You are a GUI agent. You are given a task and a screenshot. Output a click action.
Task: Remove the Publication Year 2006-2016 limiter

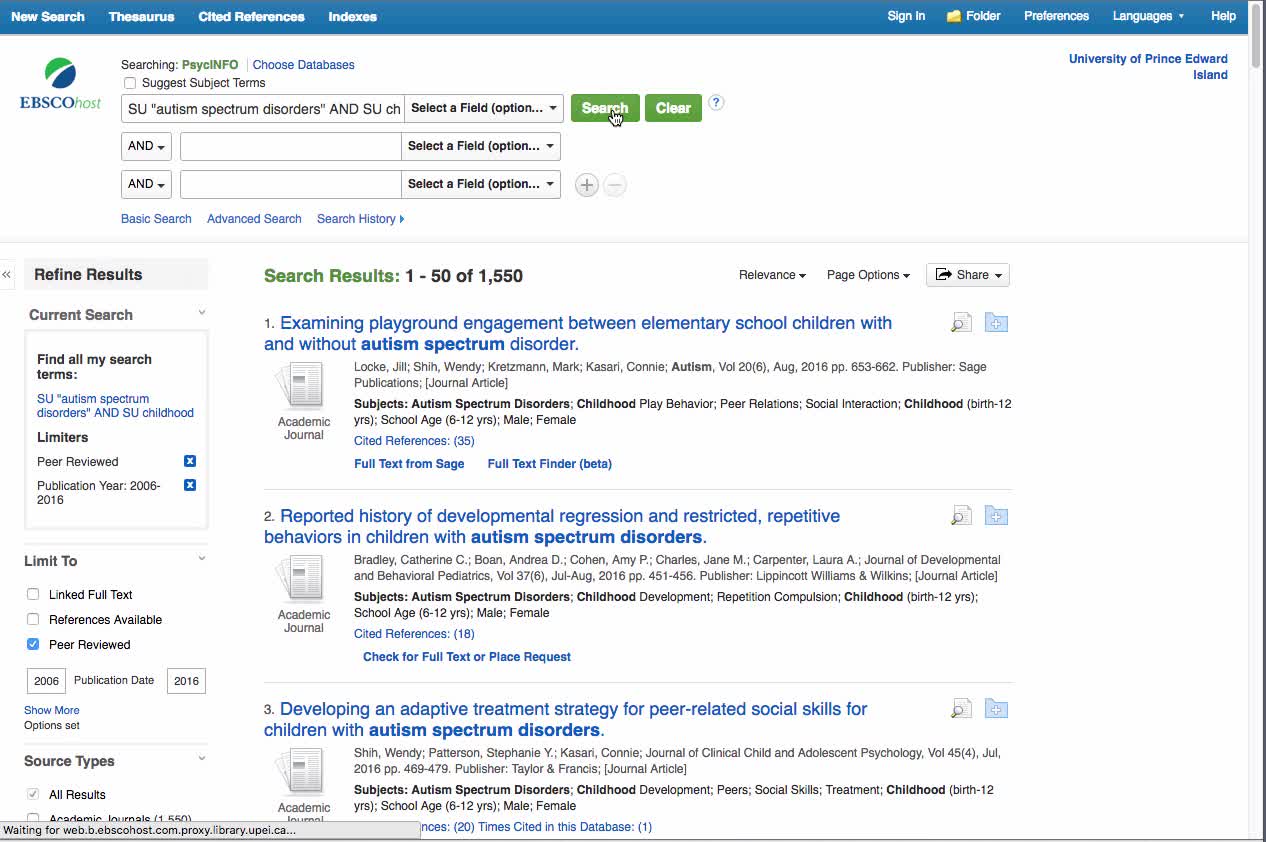pos(189,485)
